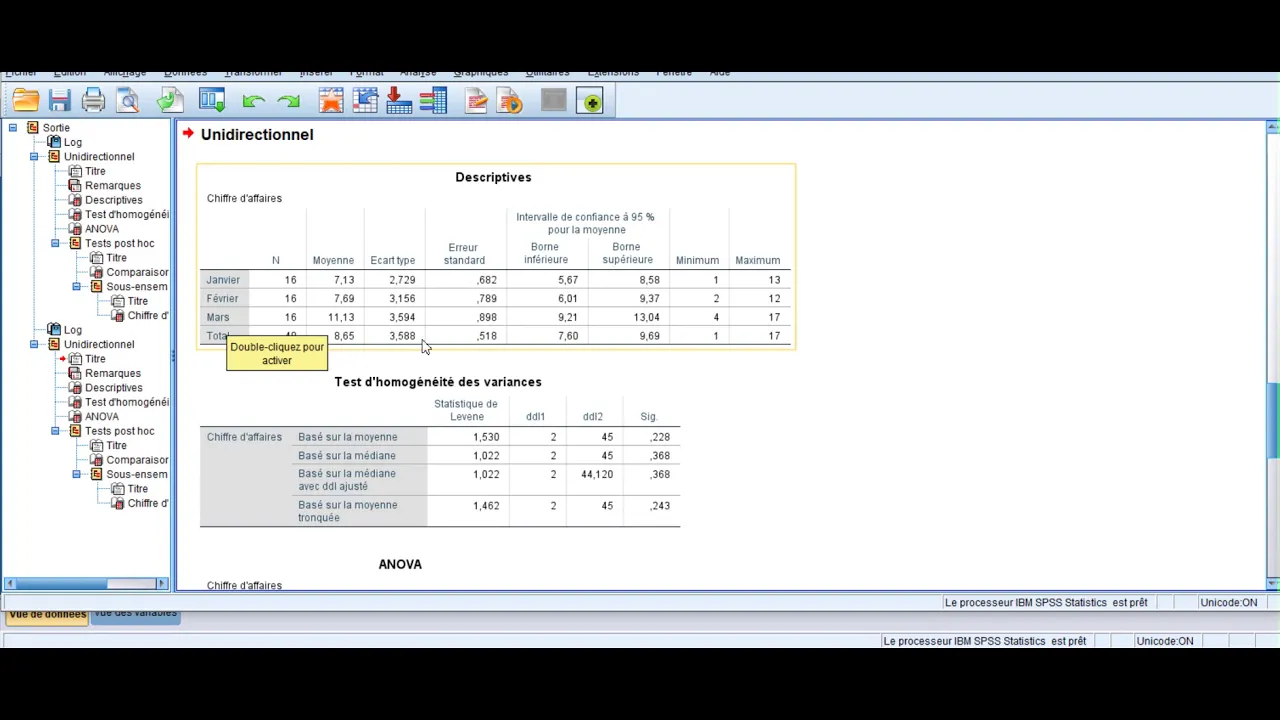Click Test d'homogénéité des variances table title
1280x720 pixels.
tap(438, 382)
